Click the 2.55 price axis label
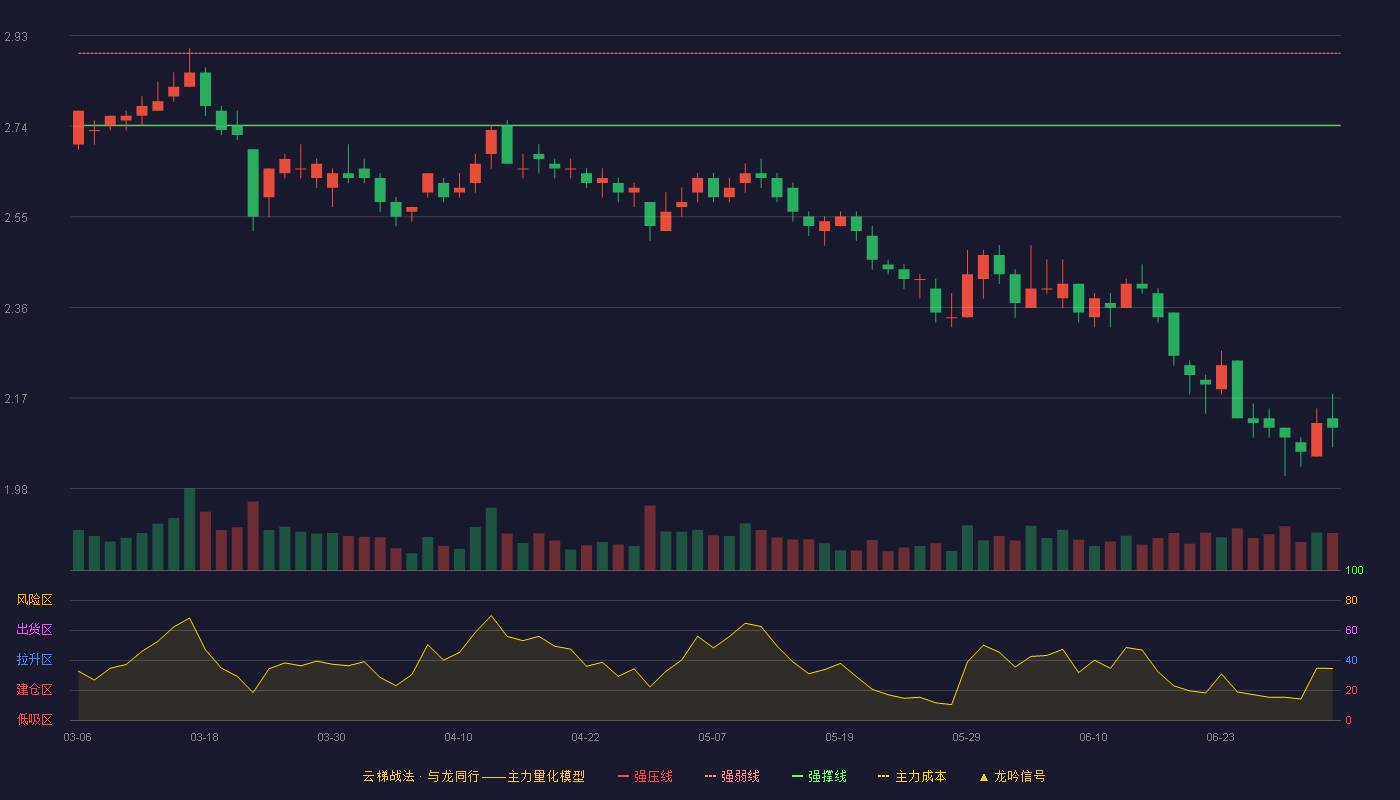 16,218
